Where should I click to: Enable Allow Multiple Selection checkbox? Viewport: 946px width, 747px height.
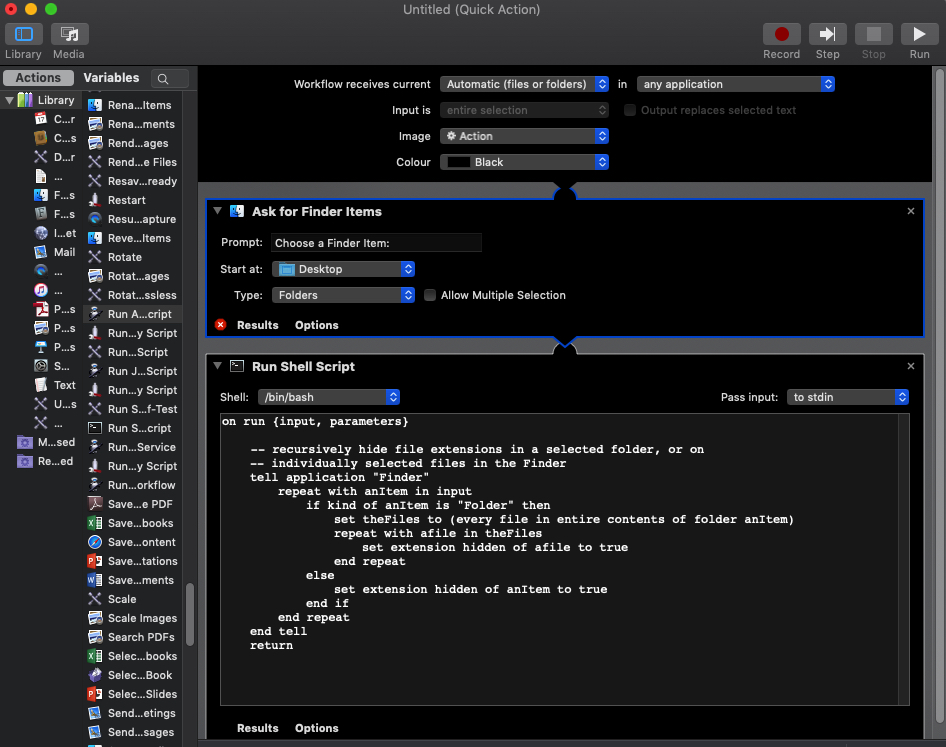click(430, 295)
